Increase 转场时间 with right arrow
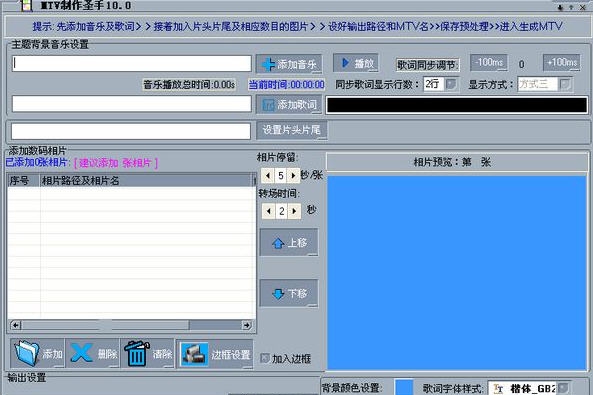 pos(294,211)
